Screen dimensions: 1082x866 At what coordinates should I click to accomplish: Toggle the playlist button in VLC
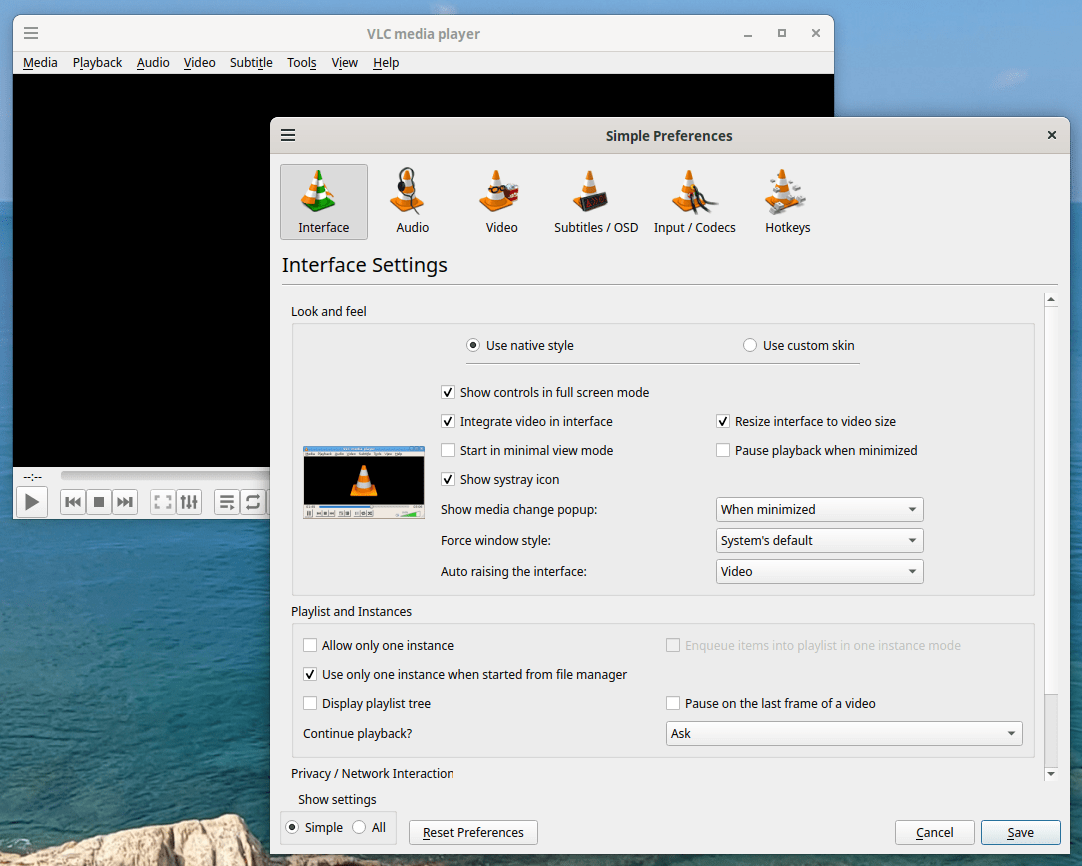(x=226, y=502)
